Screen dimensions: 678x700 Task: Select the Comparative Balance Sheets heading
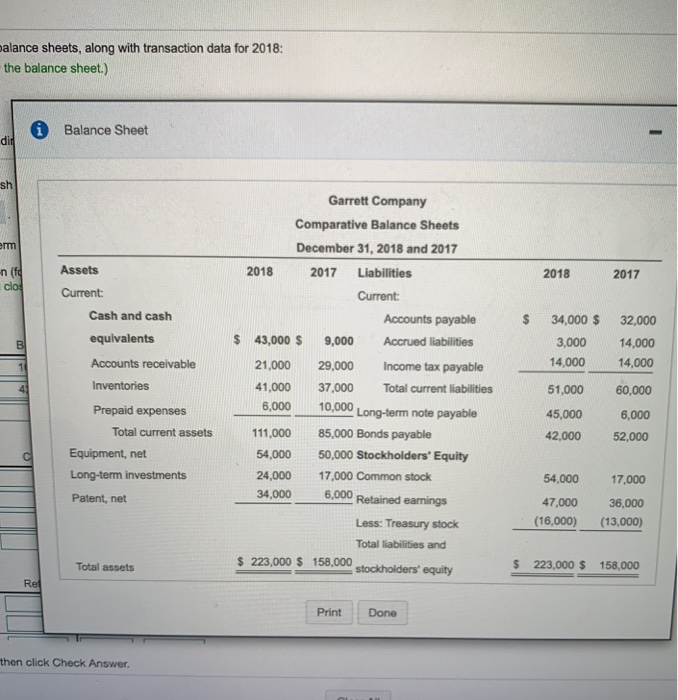[x=377, y=225]
